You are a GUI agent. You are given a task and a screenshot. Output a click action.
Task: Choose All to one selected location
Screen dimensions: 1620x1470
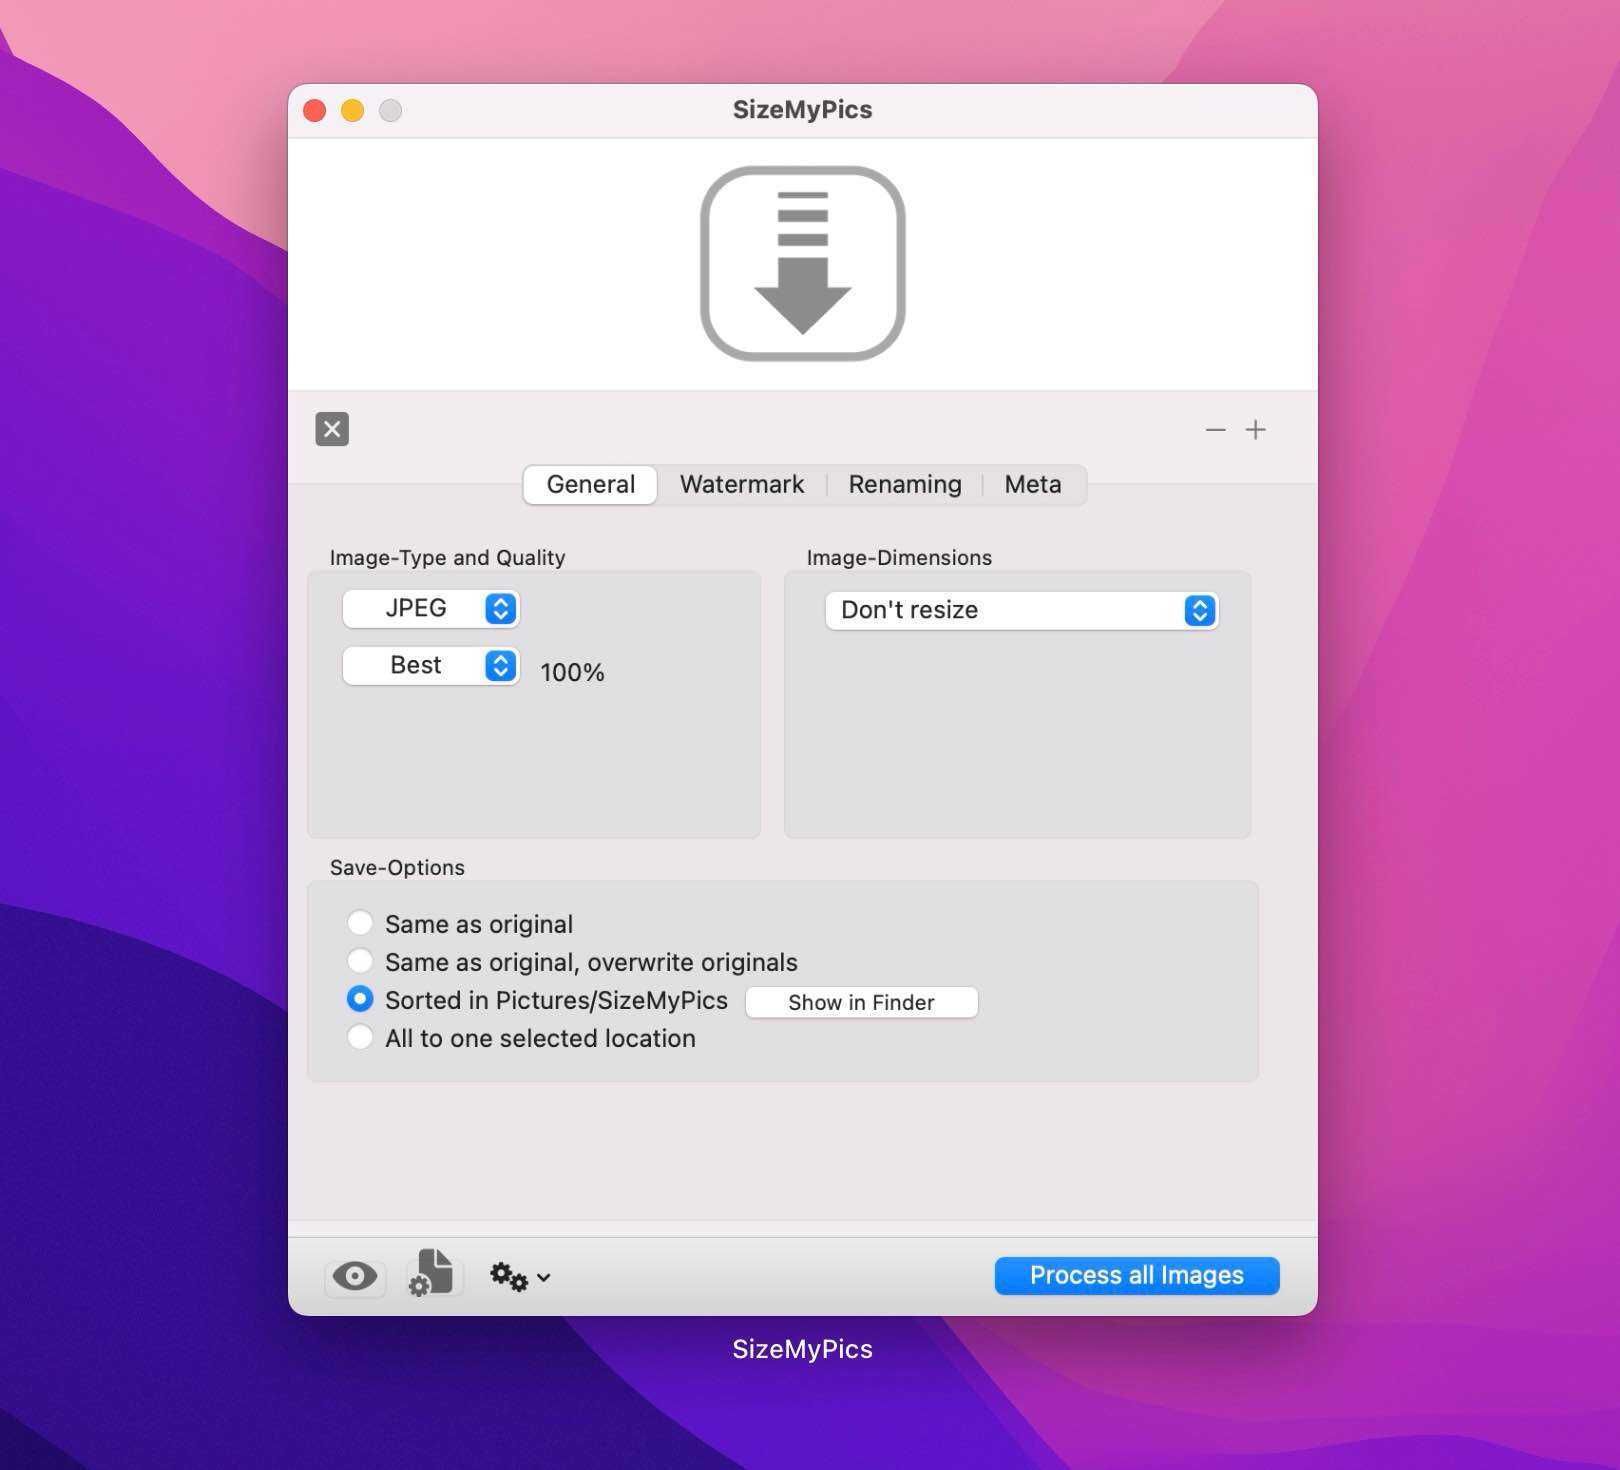tap(360, 1038)
